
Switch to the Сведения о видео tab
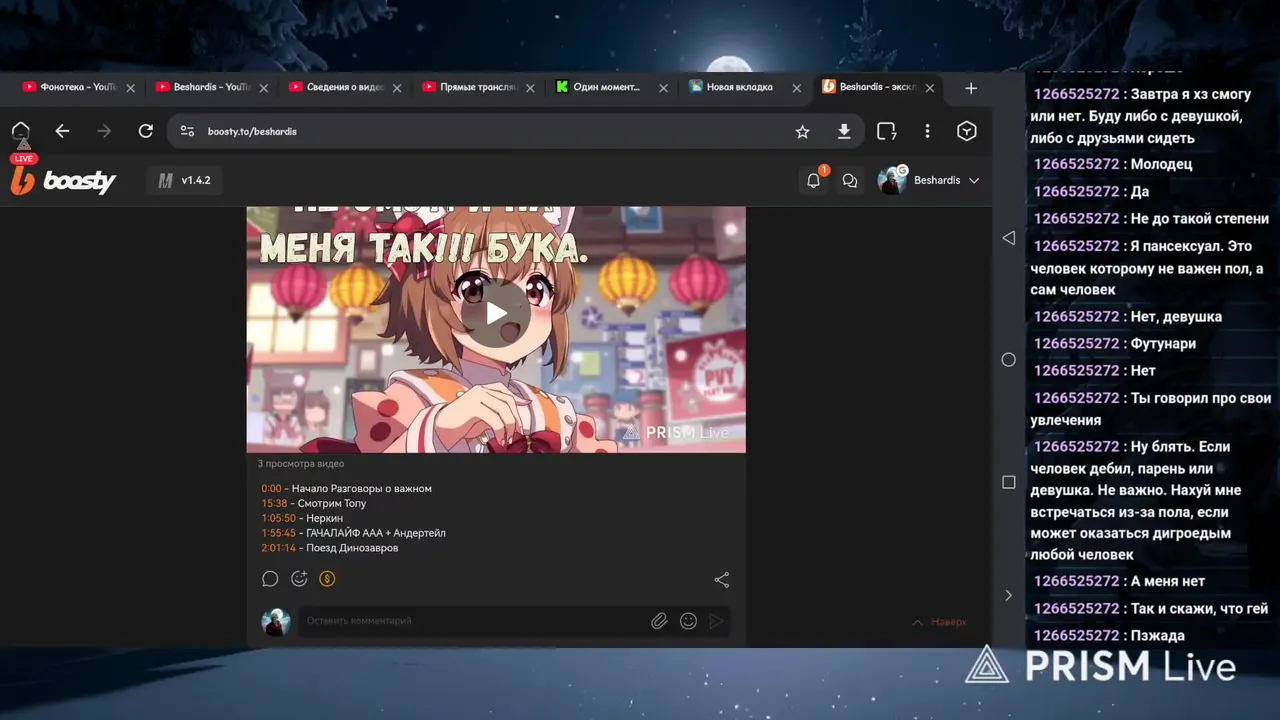[336, 88]
